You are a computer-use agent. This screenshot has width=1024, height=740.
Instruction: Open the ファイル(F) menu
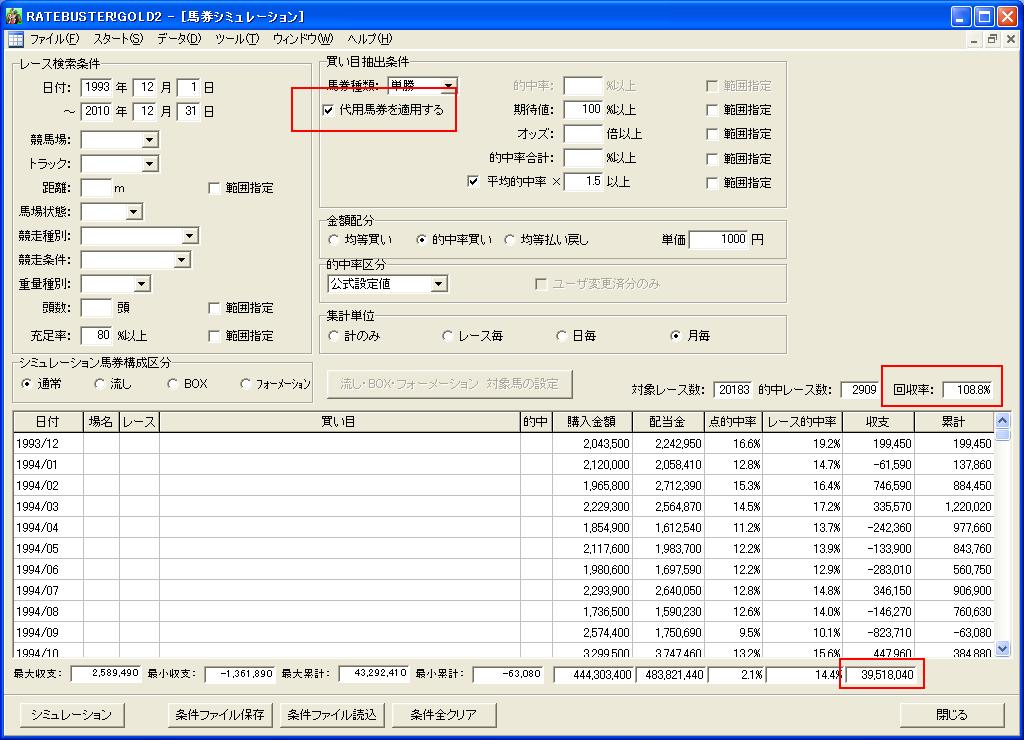(54, 39)
